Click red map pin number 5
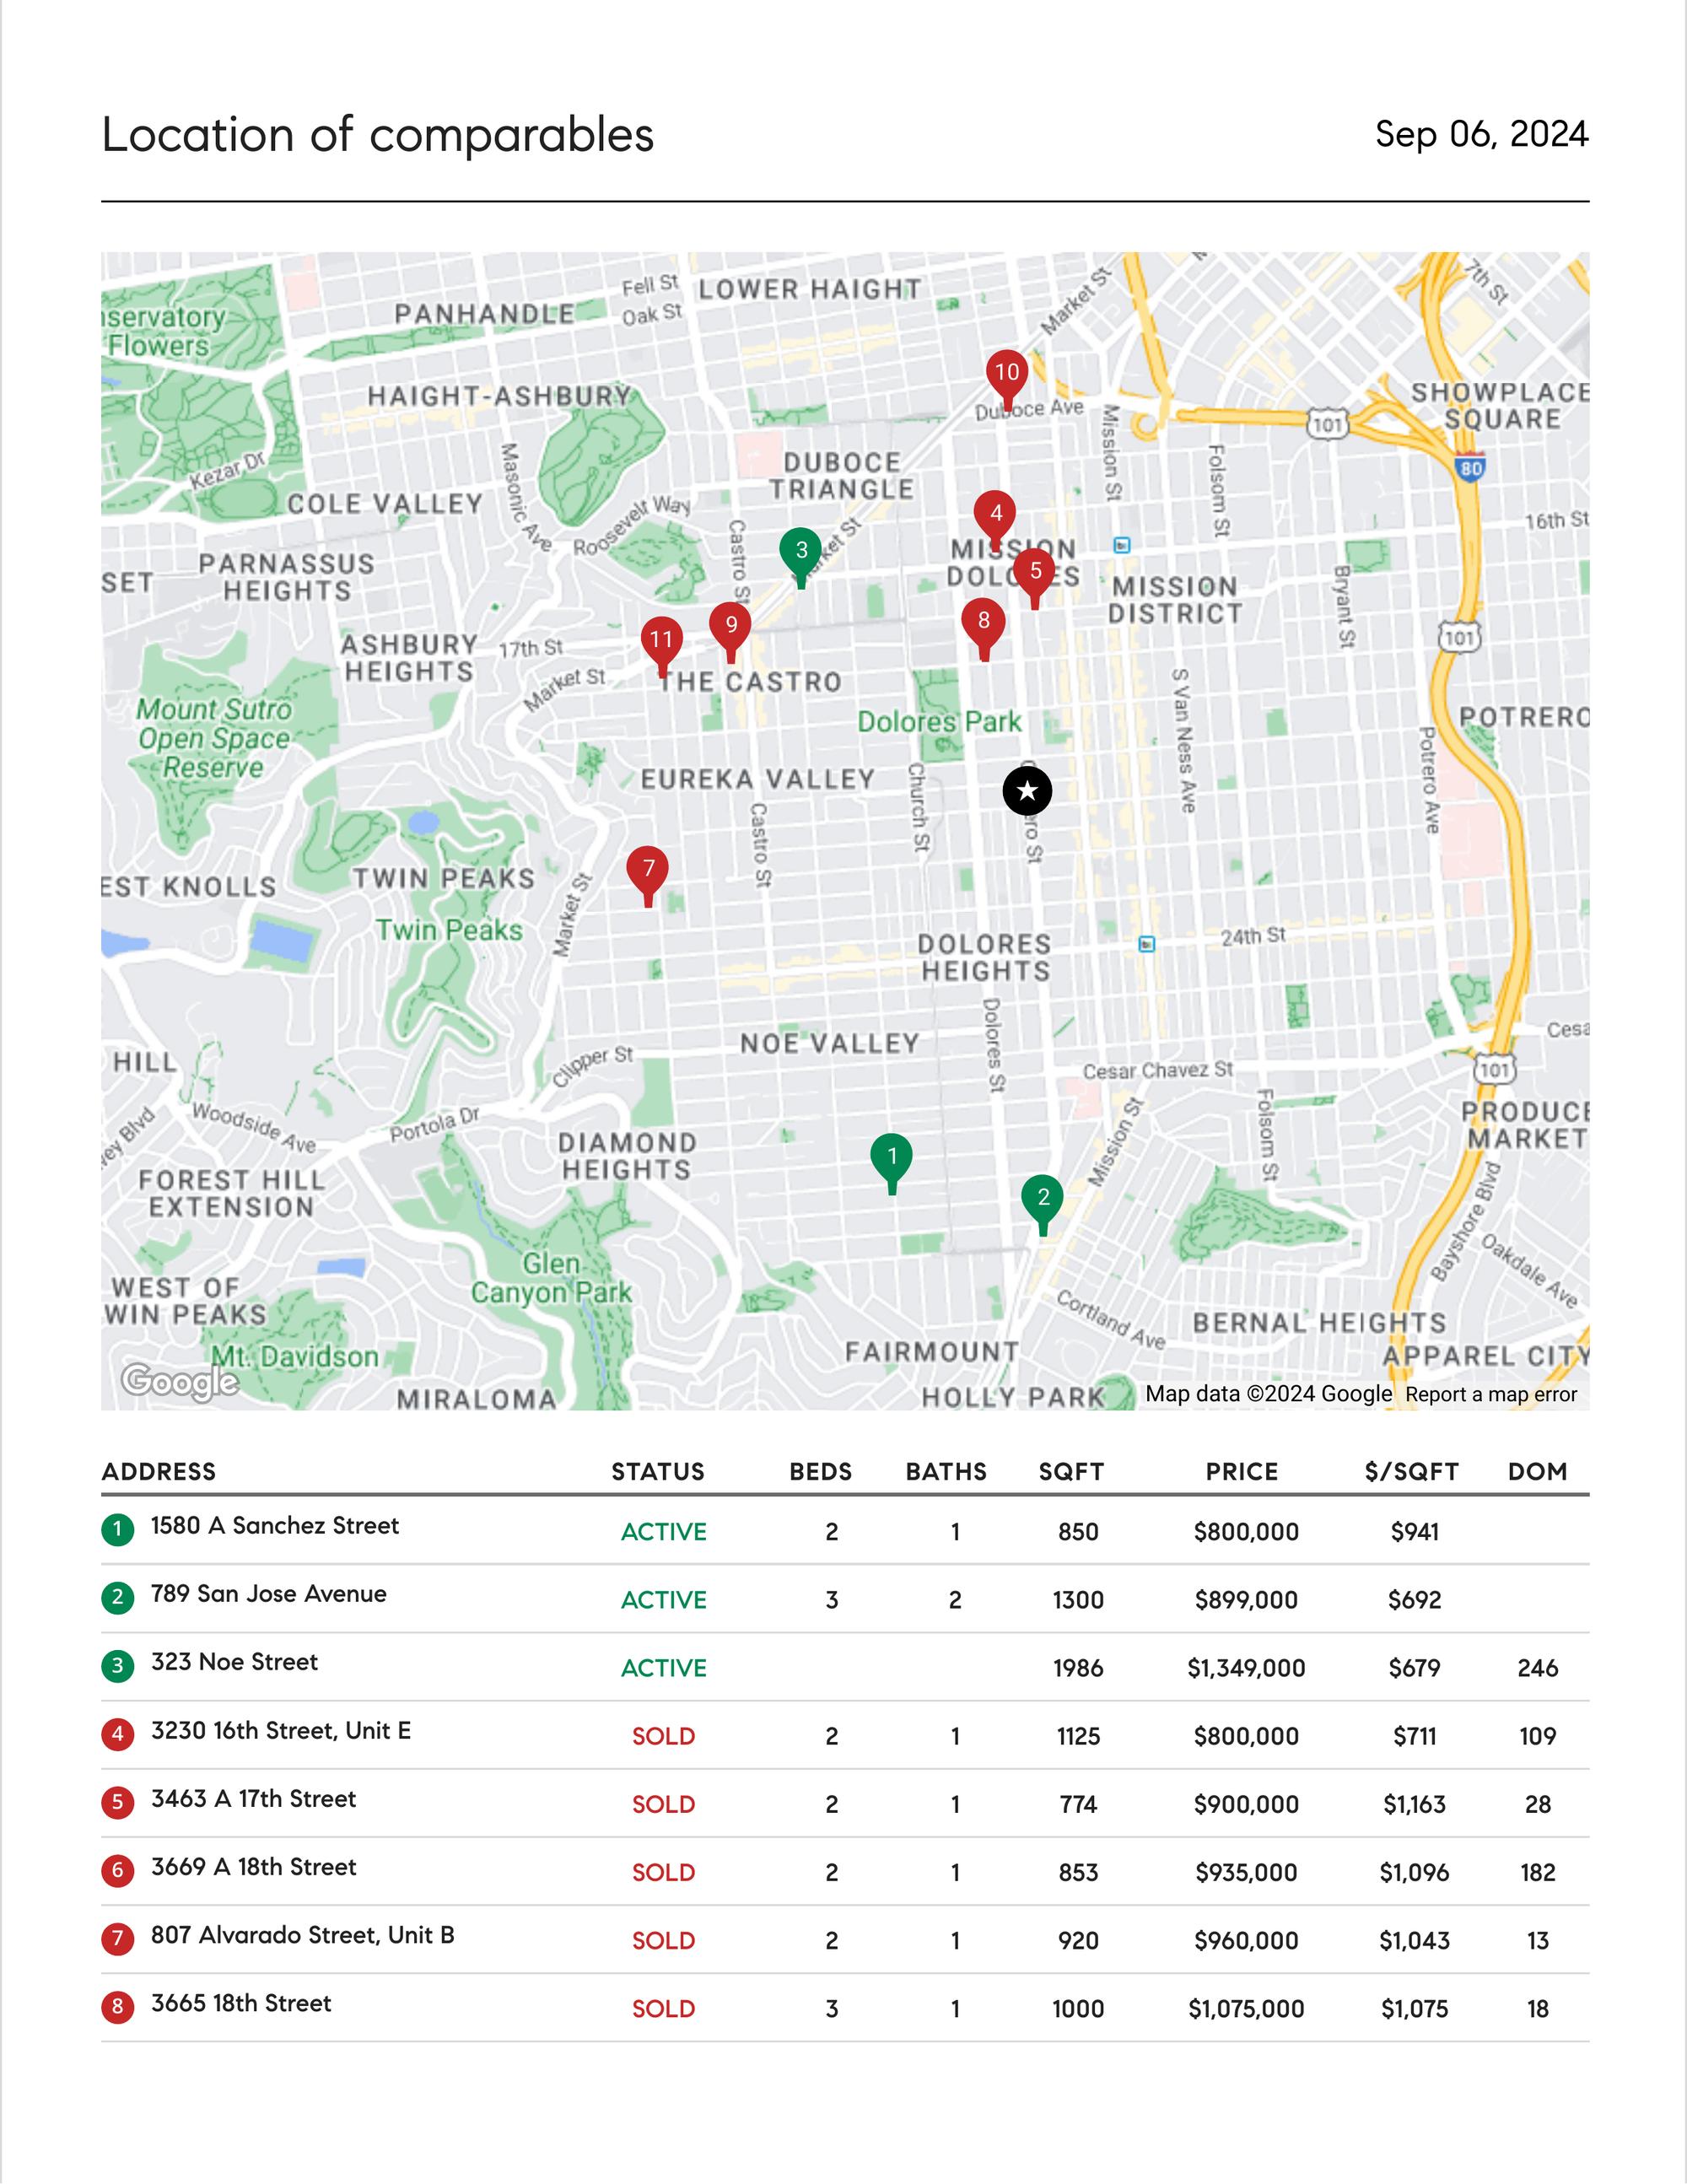The height and width of the screenshot is (2184, 1687). coord(1034,572)
